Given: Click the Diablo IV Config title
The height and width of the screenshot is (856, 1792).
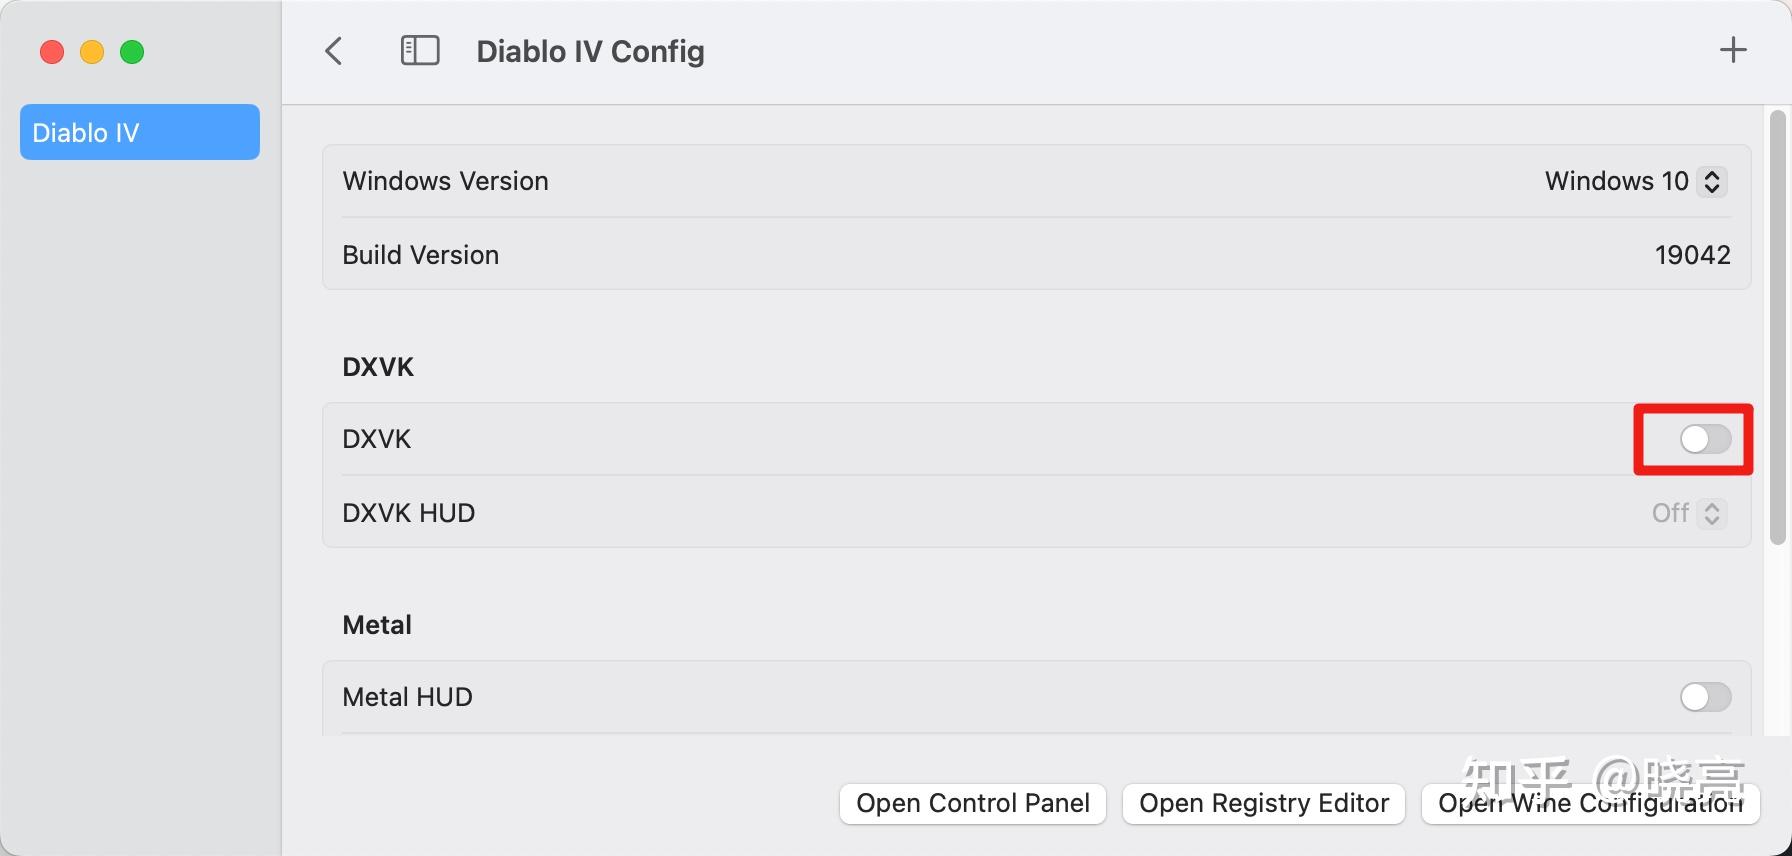Looking at the screenshot, I should 590,51.
